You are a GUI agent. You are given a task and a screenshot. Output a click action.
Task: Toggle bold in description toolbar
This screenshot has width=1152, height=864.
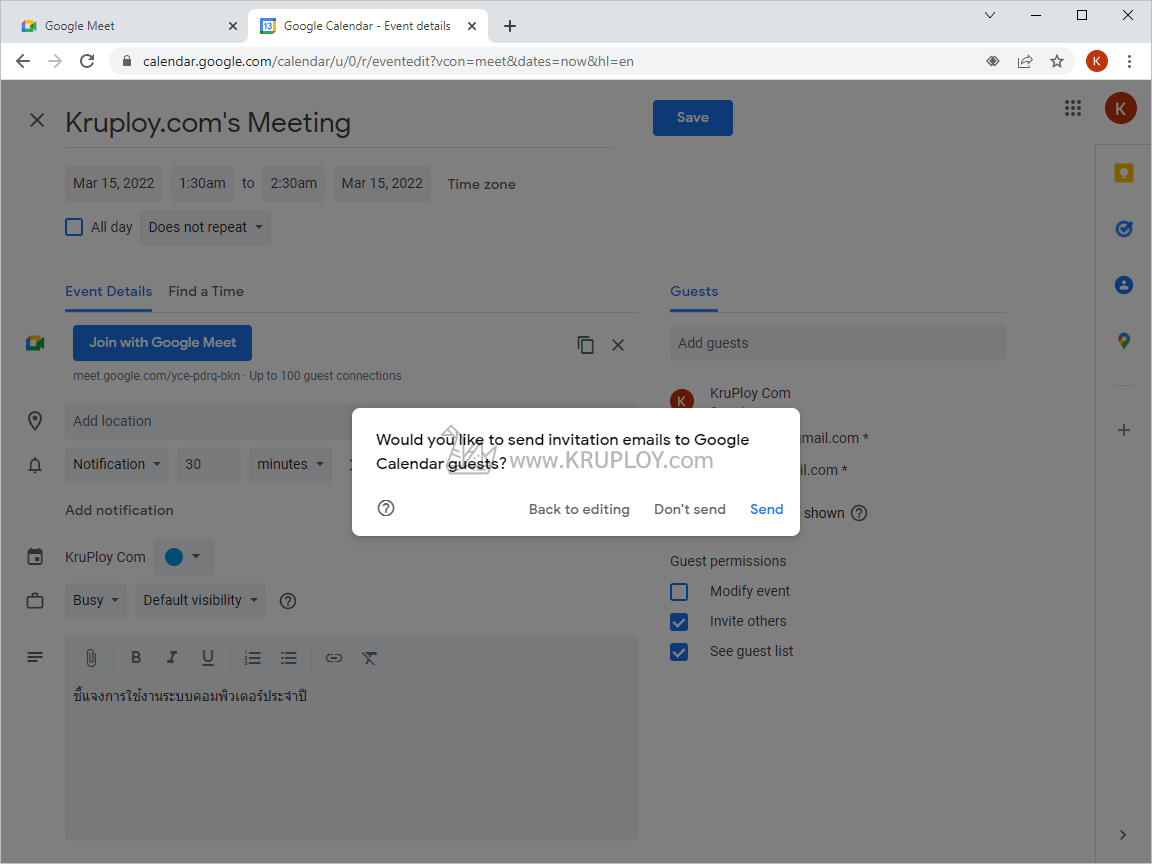tap(136, 658)
